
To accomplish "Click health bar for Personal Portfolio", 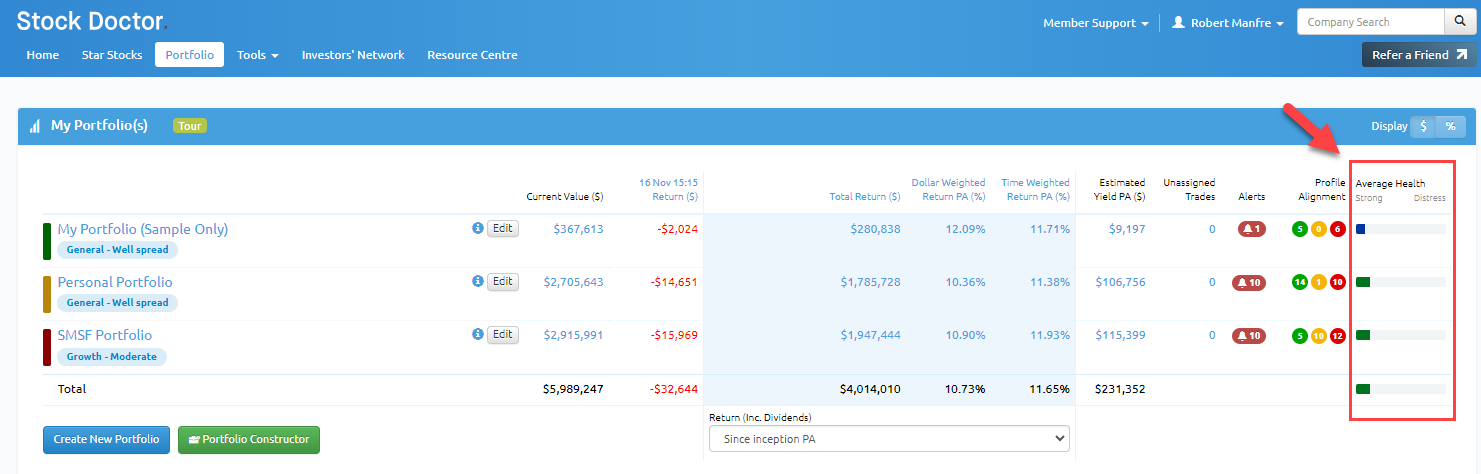I will click(x=1400, y=282).
